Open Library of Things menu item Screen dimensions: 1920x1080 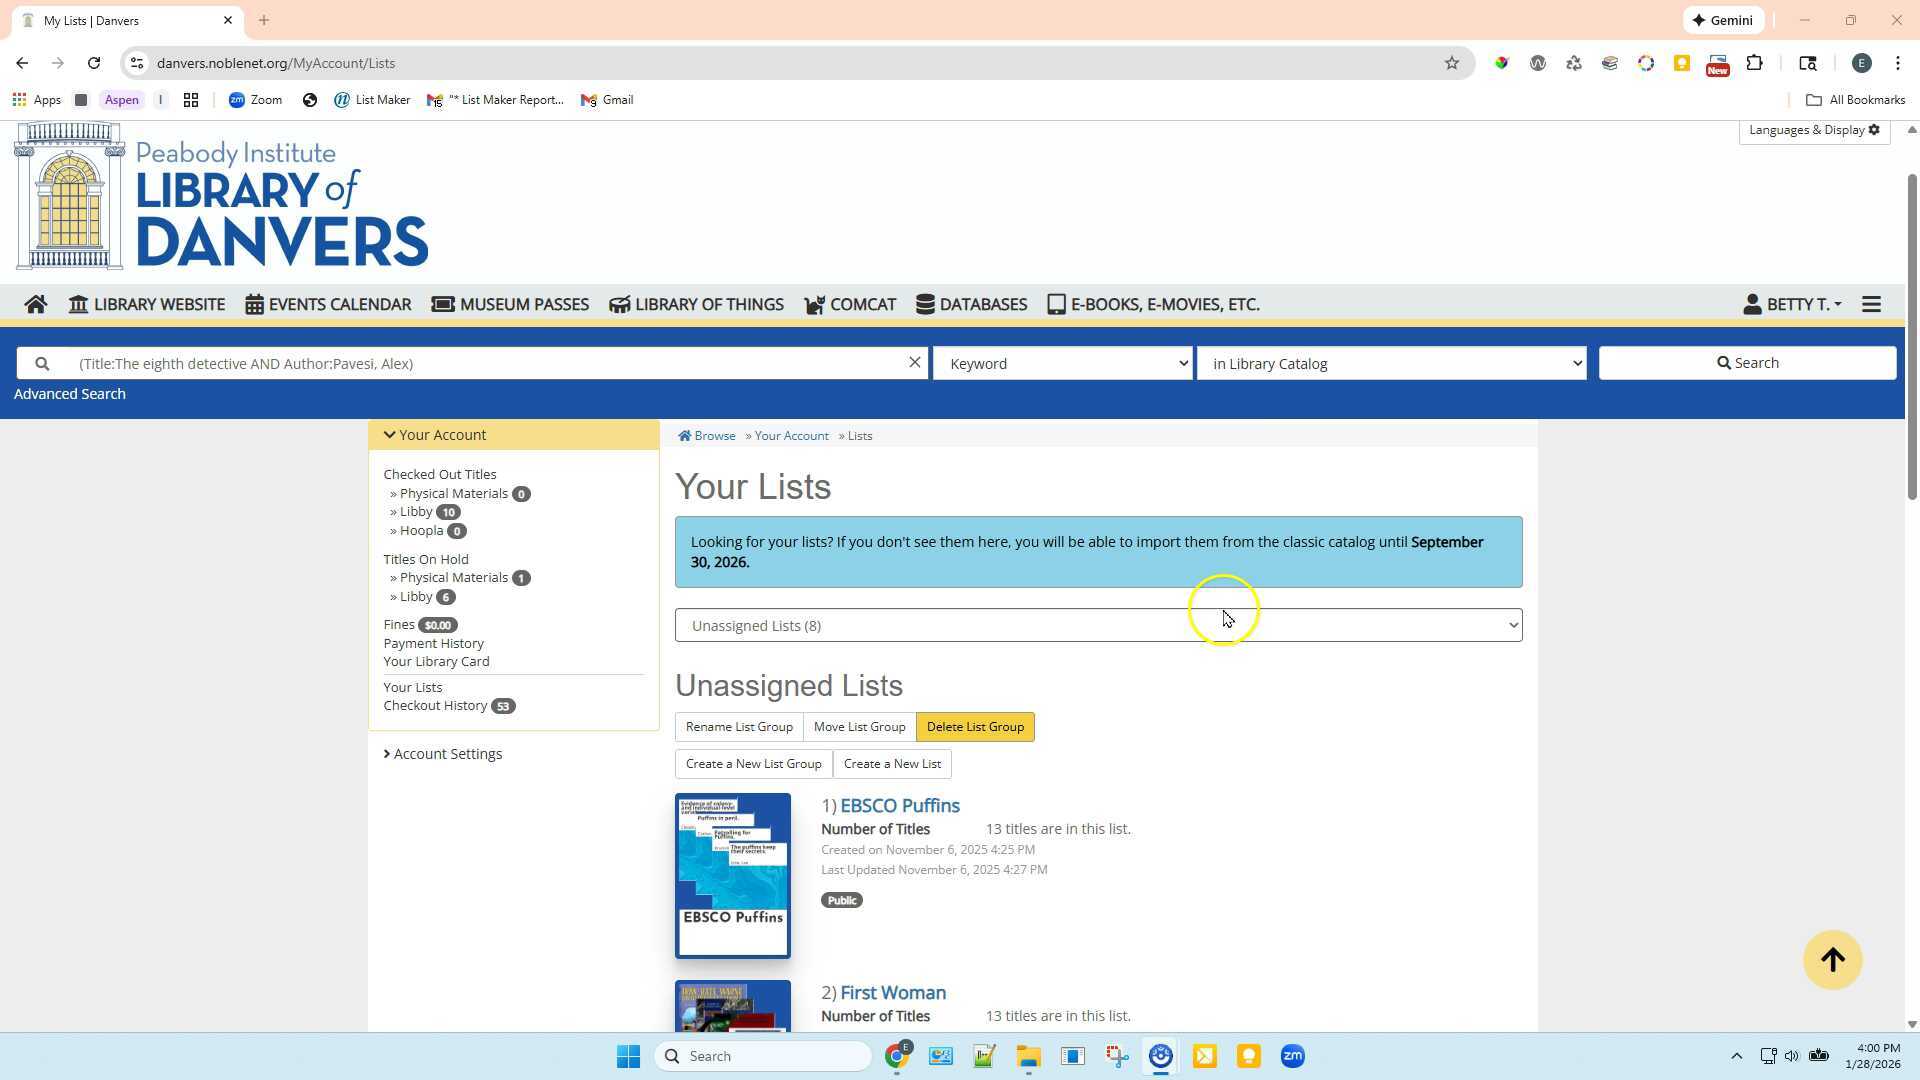[696, 304]
